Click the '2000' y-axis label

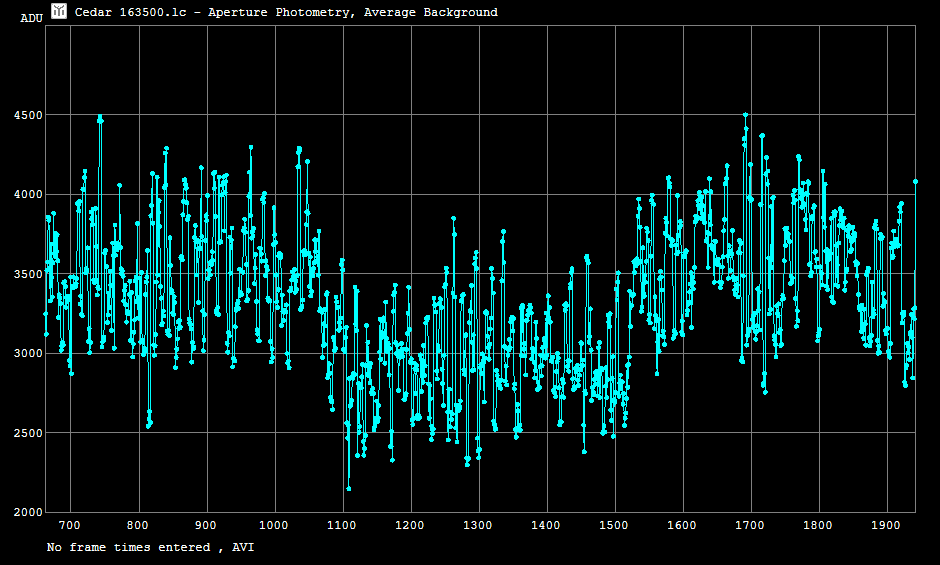tap(28, 512)
